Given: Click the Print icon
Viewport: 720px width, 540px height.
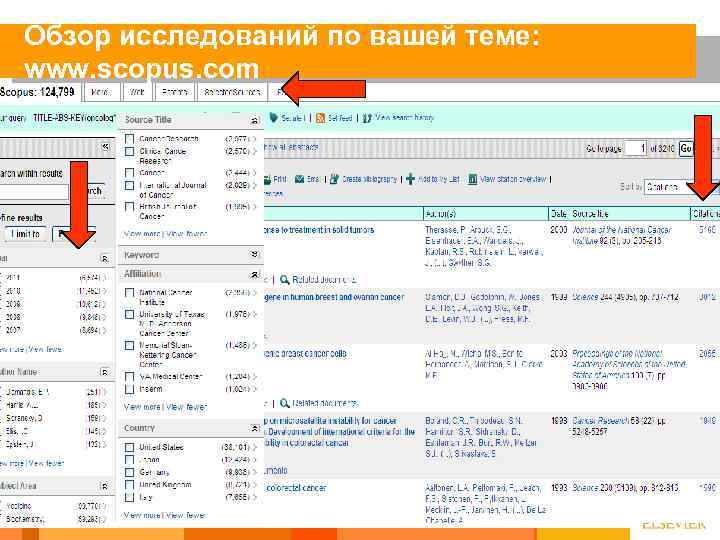Looking at the screenshot, I should pos(267,180).
